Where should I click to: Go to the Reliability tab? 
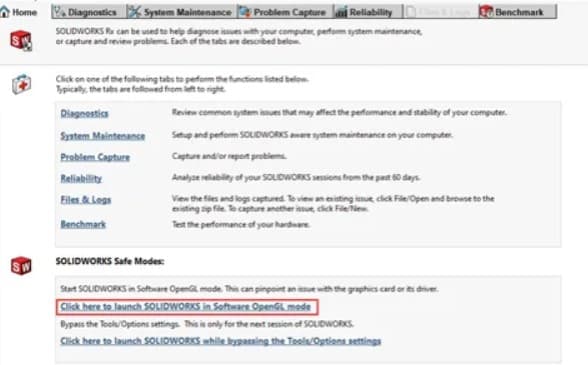[368, 12]
